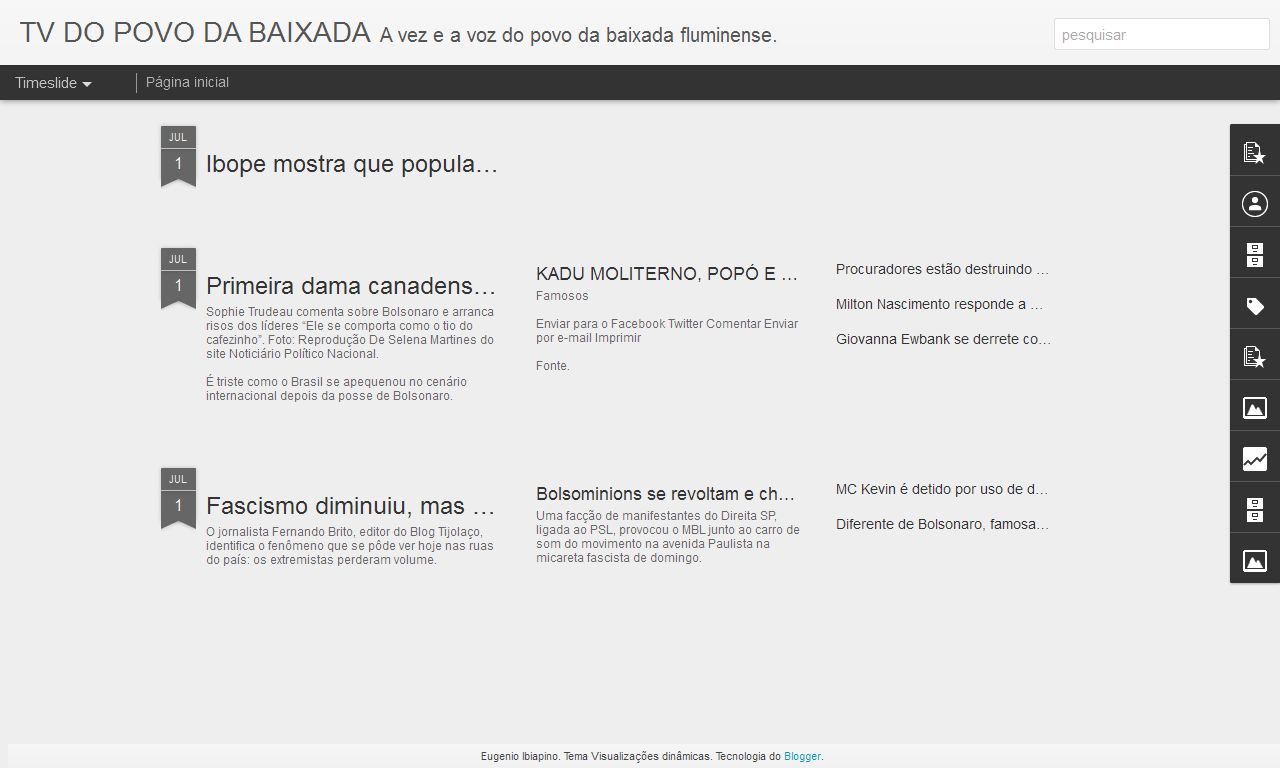Click the label tag gadget icon
The height and width of the screenshot is (768, 1280).
click(1254, 306)
